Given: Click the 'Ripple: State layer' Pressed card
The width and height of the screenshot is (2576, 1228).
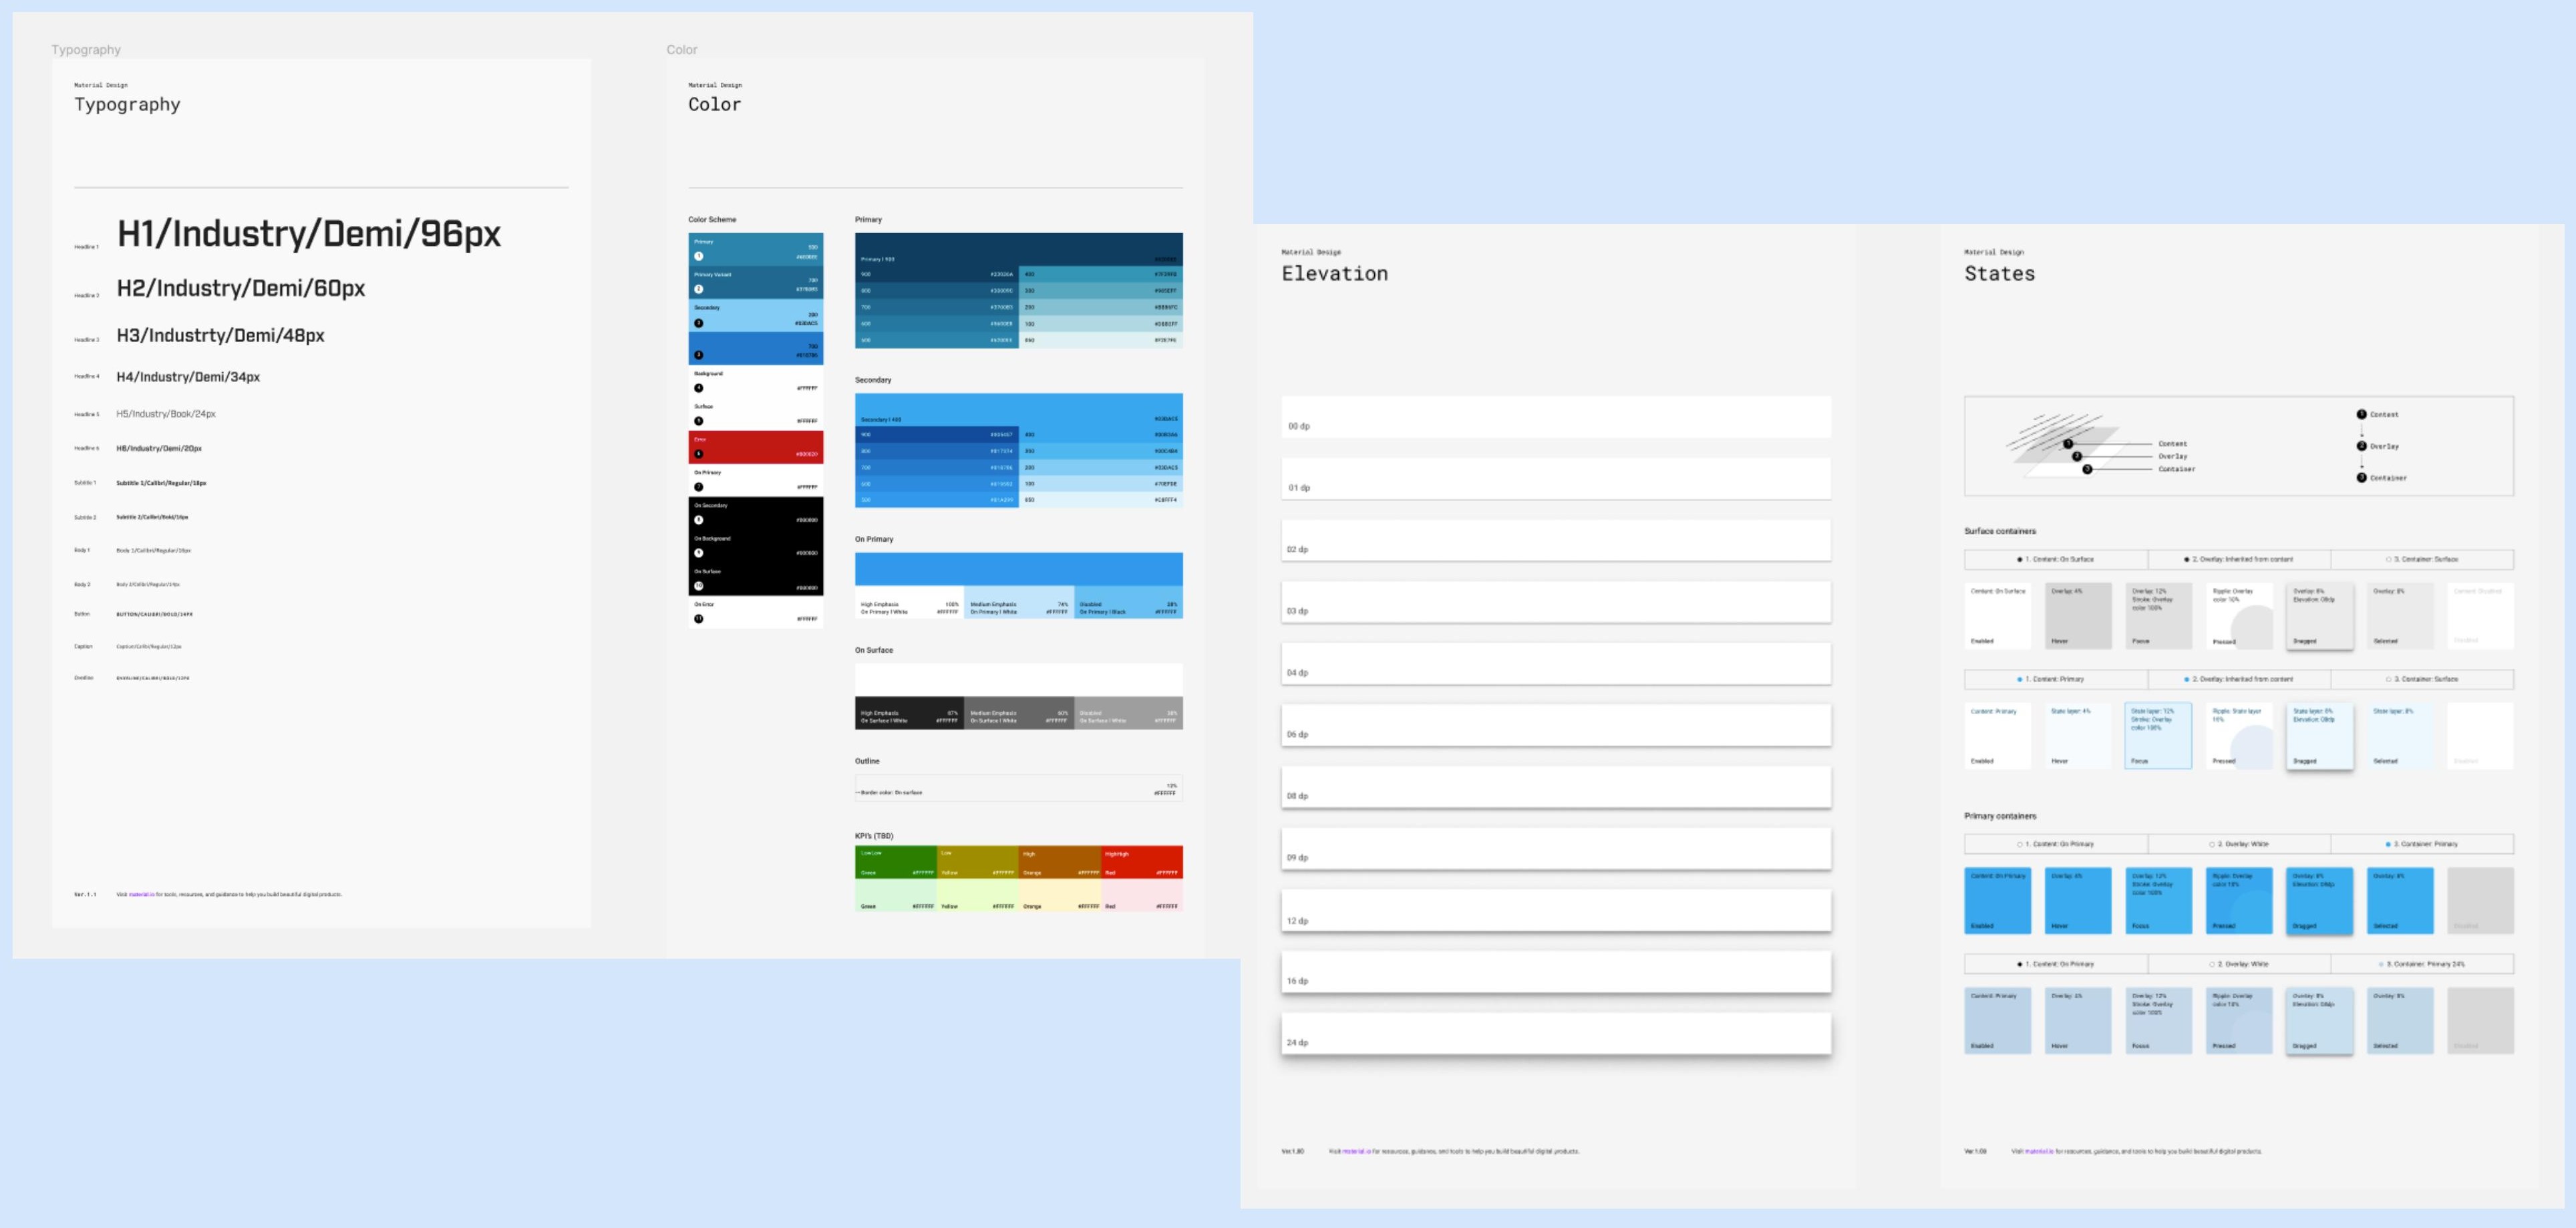Looking at the screenshot, I should click(x=2239, y=736).
